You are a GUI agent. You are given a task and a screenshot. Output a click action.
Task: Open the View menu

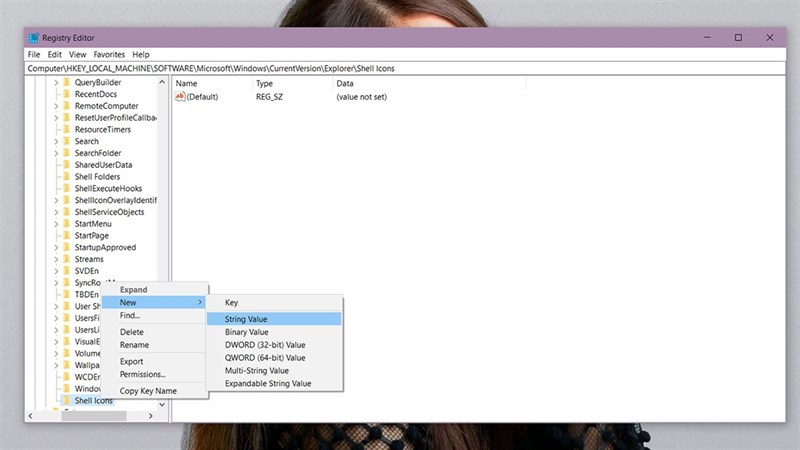coord(78,54)
